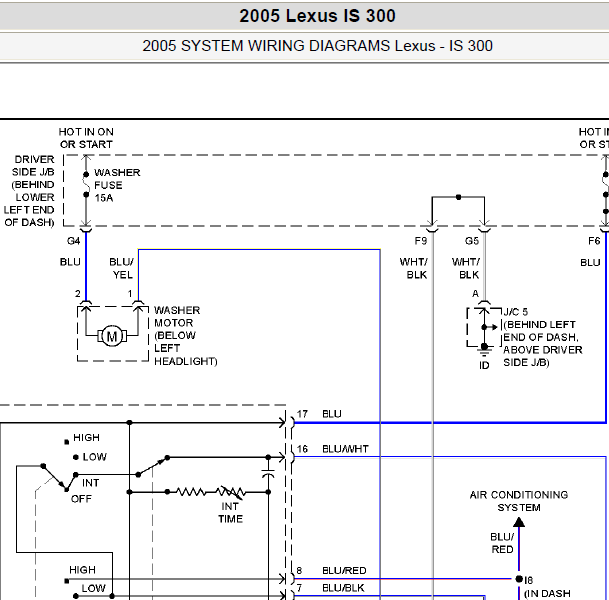Image resolution: width=609 pixels, height=600 pixels.
Task: Click the washer fuse symbol
Action: coord(86,184)
